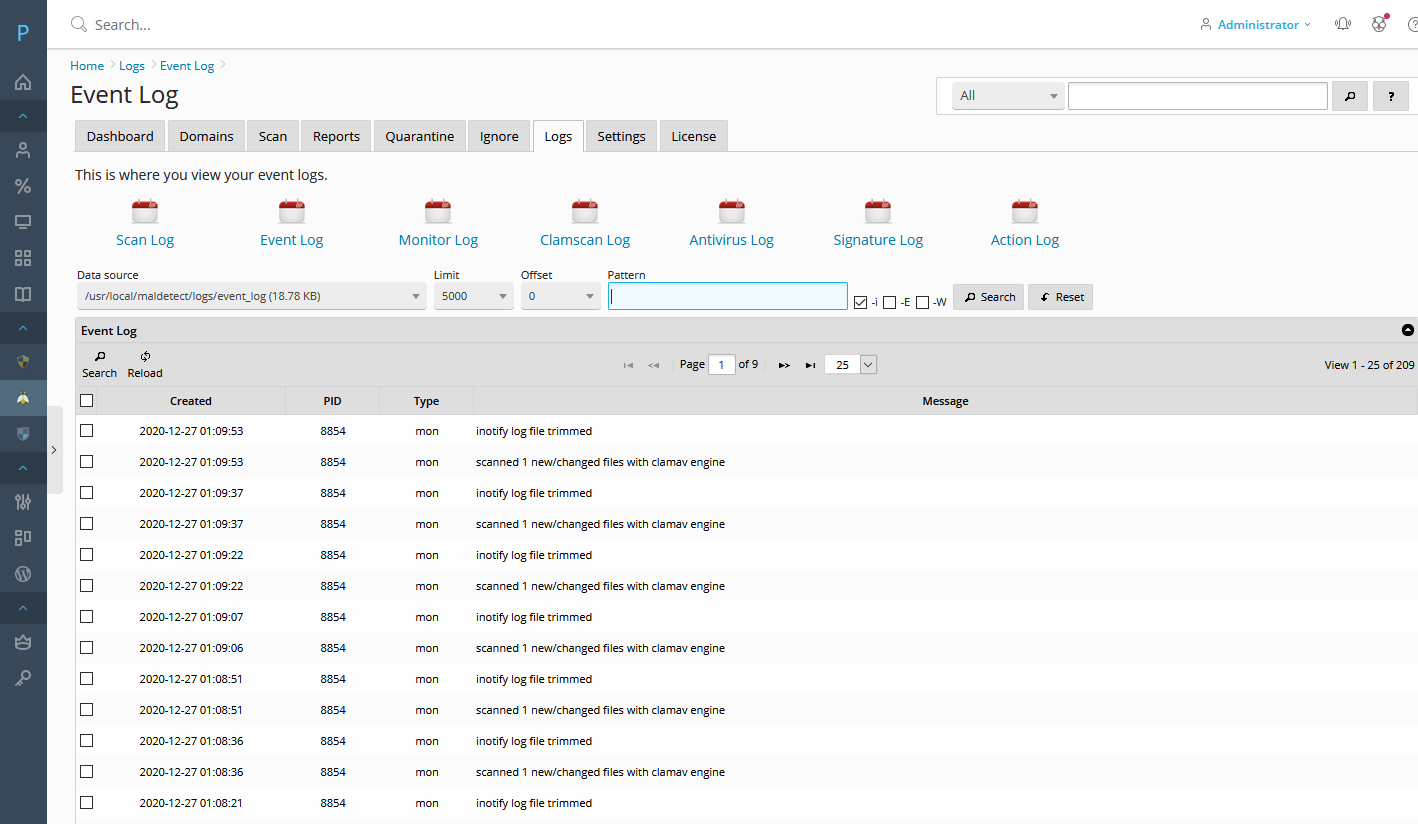This screenshot has width=1418, height=824.
Task: Click the Plesk logo at sidebar top
Action: [x=23, y=33]
